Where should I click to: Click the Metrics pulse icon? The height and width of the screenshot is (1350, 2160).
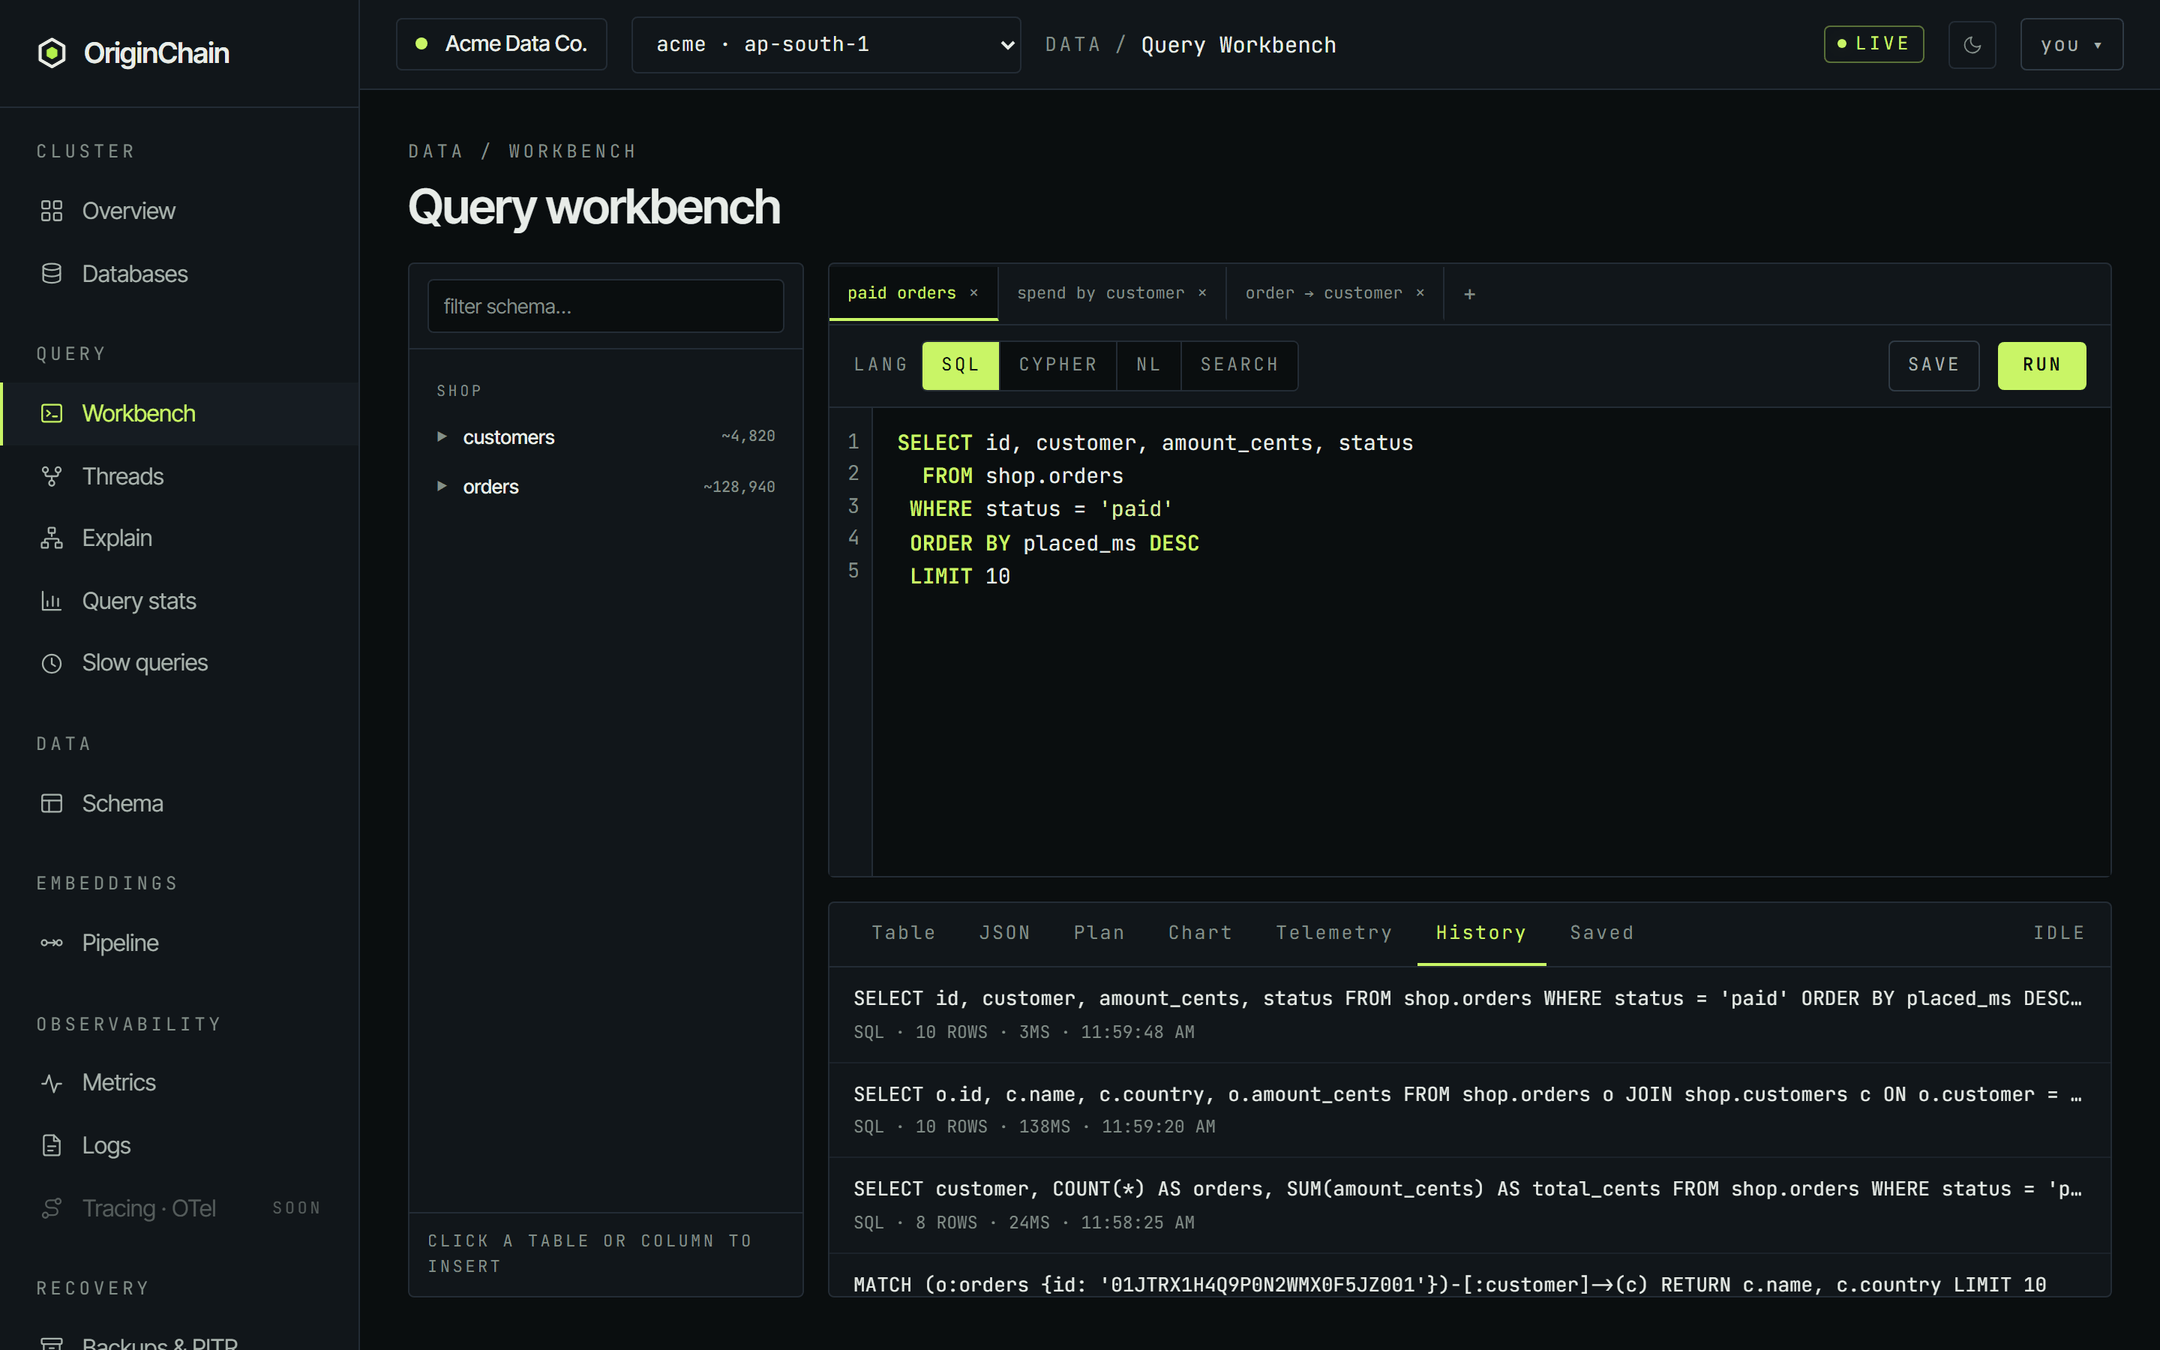click(x=52, y=1083)
